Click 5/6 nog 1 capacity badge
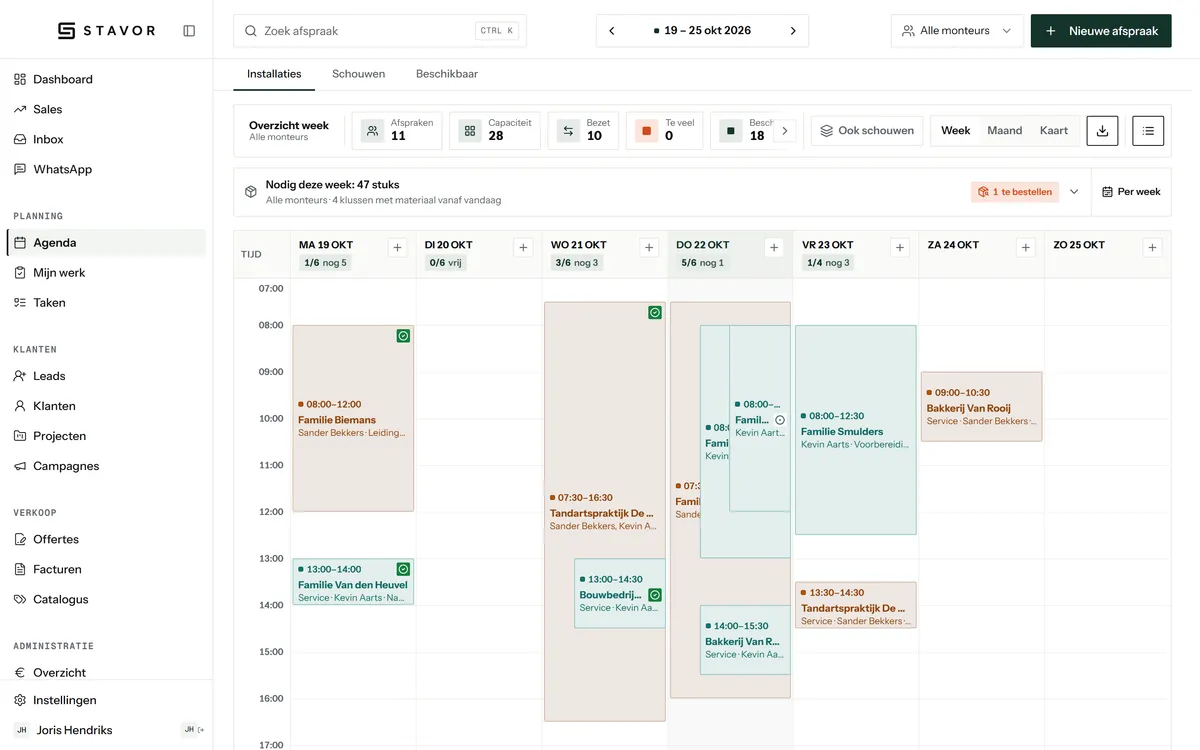Viewport: 1200px width, 750px height. click(x=702, y=263)
